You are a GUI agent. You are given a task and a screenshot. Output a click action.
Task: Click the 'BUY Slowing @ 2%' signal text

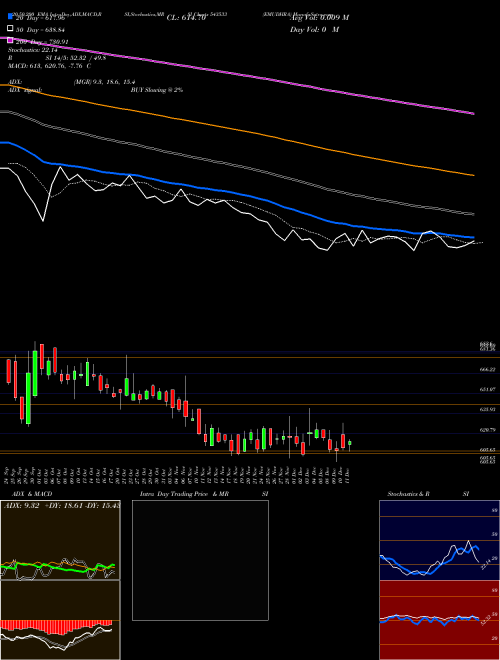[157, 90]
